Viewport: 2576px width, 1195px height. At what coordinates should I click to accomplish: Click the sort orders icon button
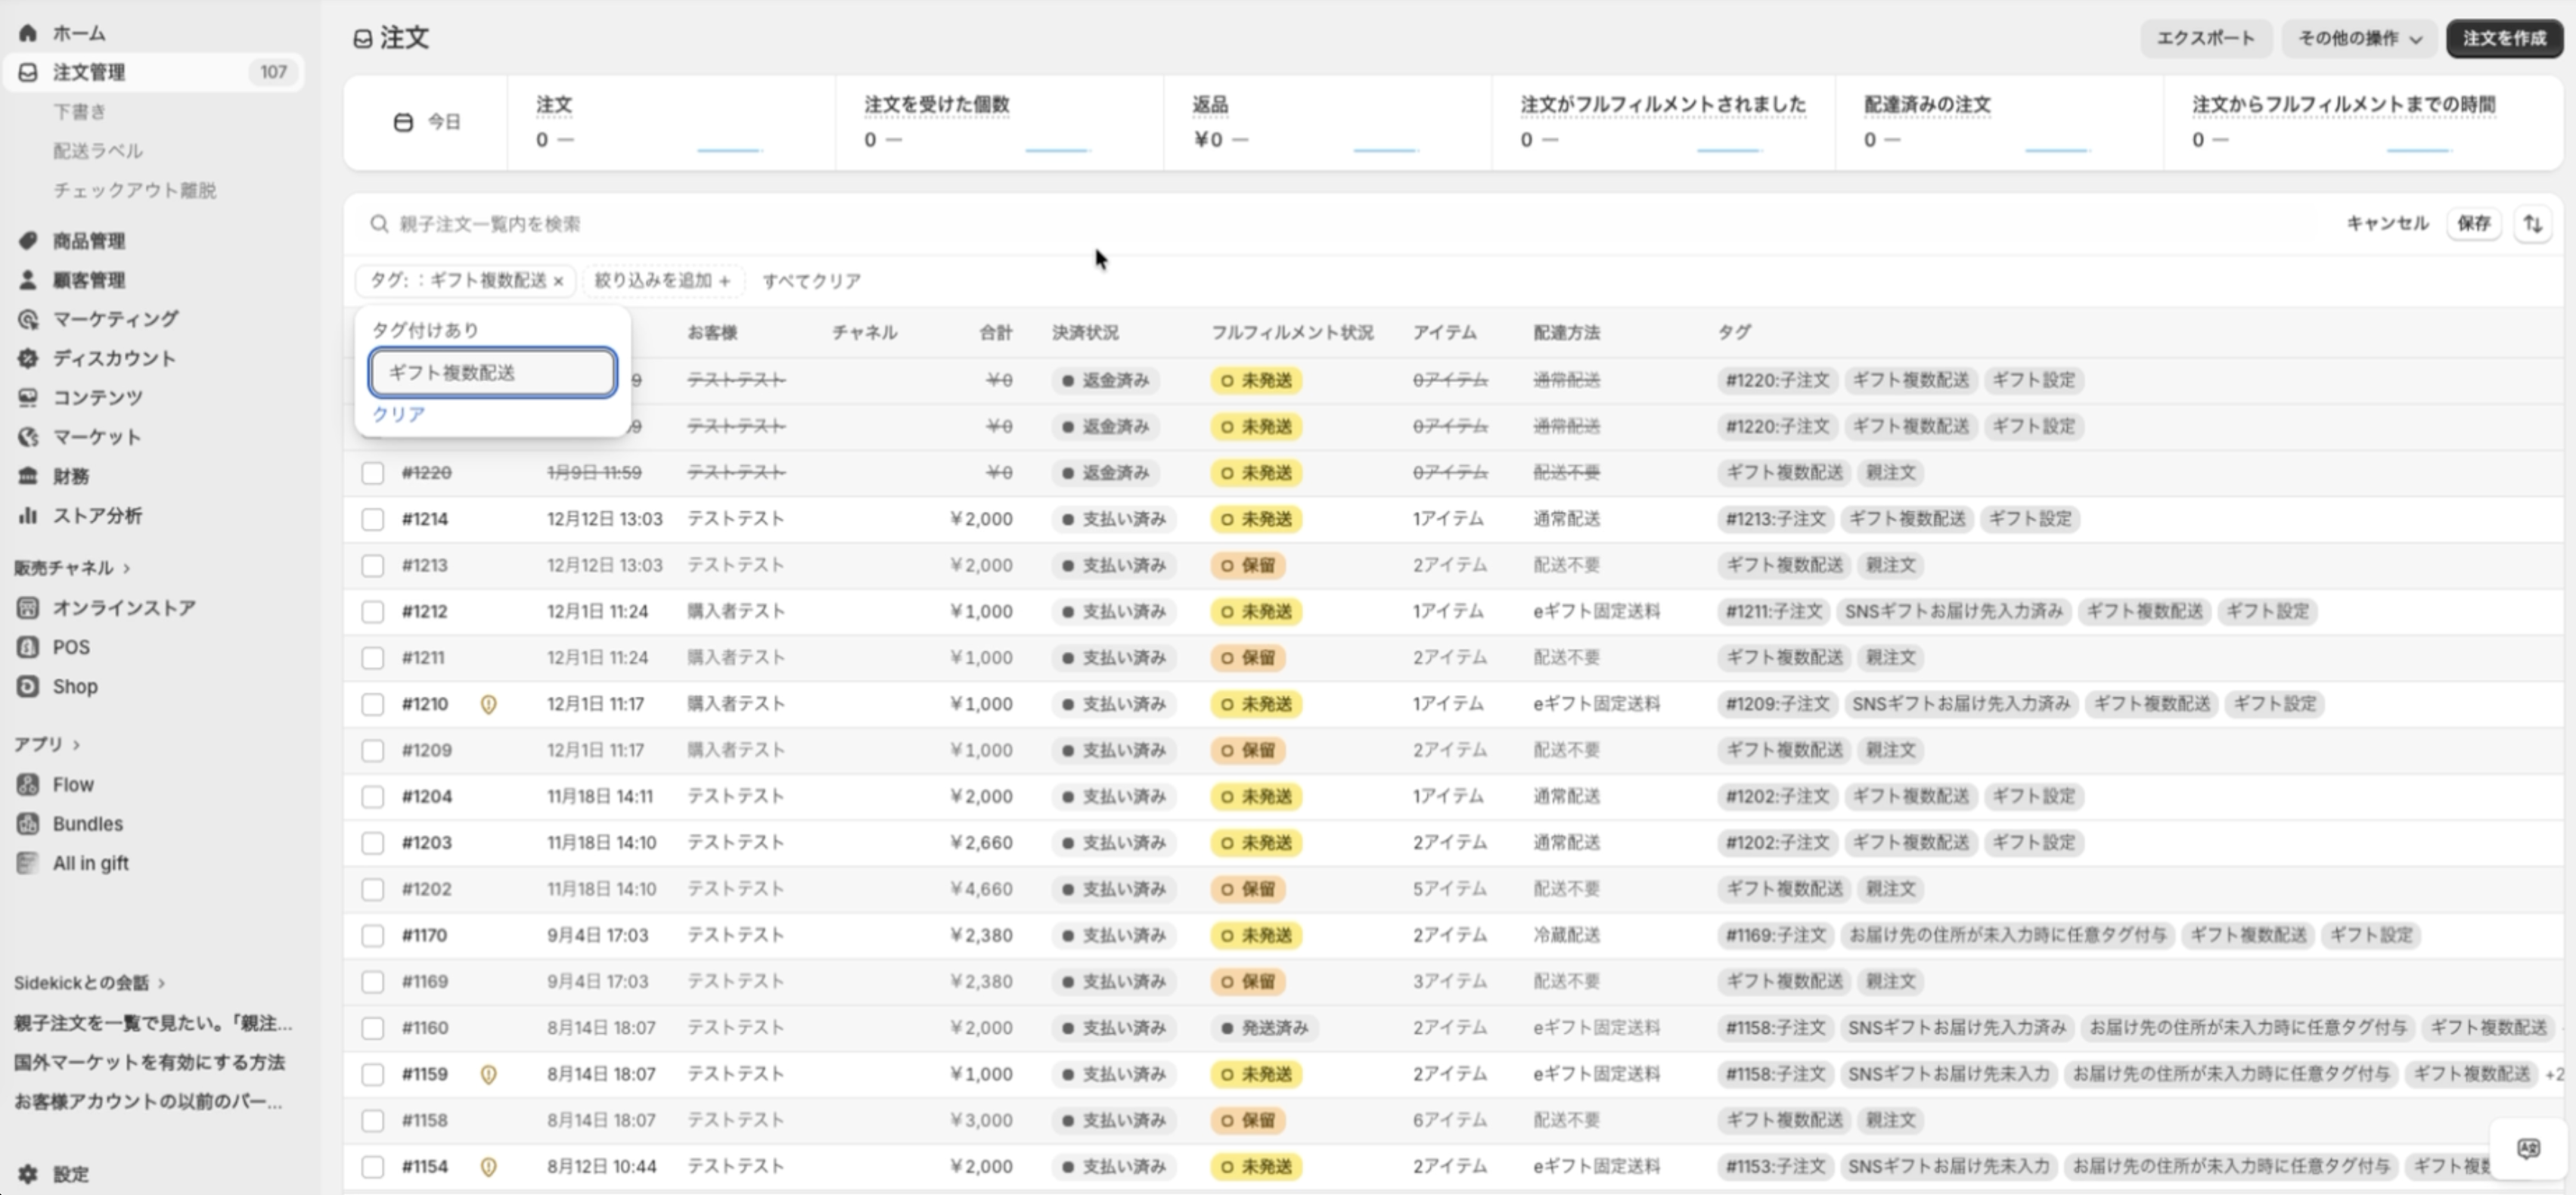point(2532,224)
